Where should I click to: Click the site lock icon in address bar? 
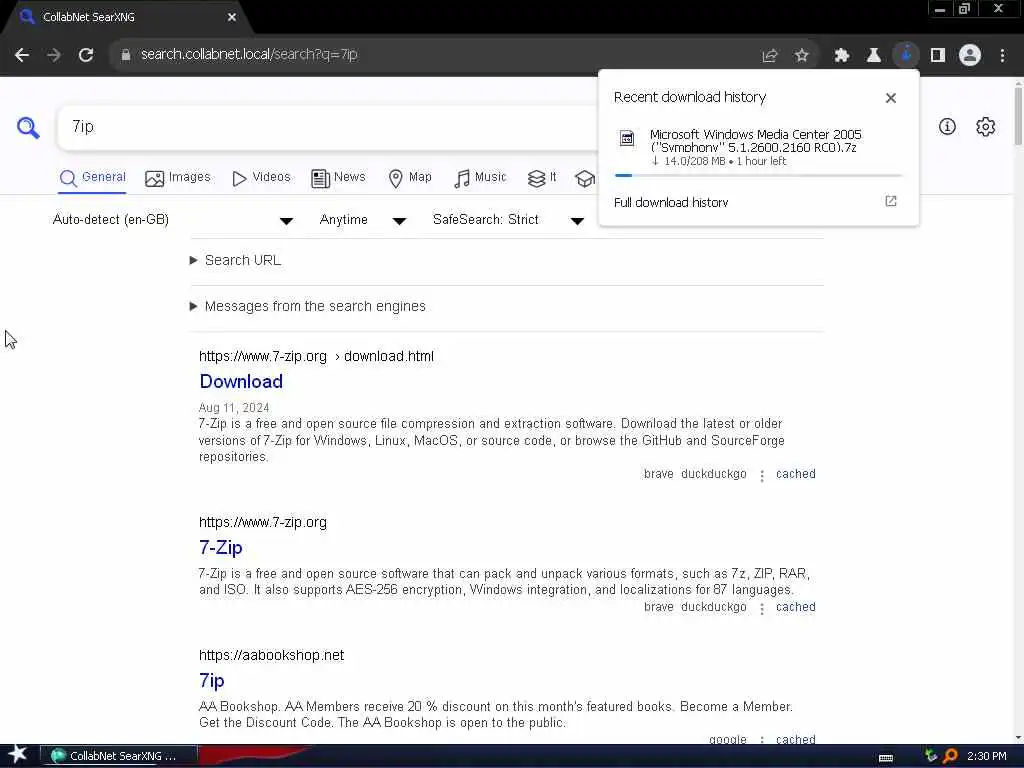(126, 55)
